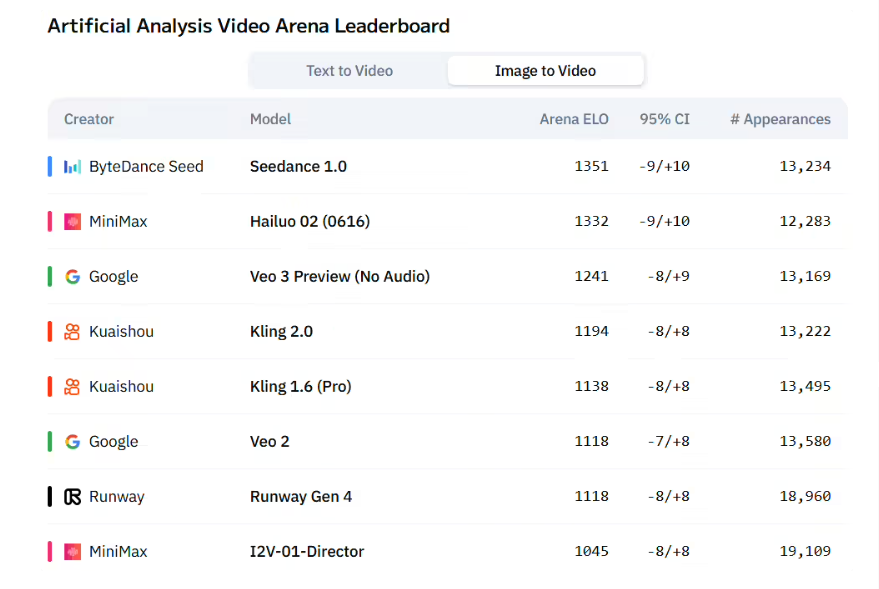Click the Kuaishou logo beside Kling 2.0
Viewport: 879px width, 589px height.
[x=72, y=331]
